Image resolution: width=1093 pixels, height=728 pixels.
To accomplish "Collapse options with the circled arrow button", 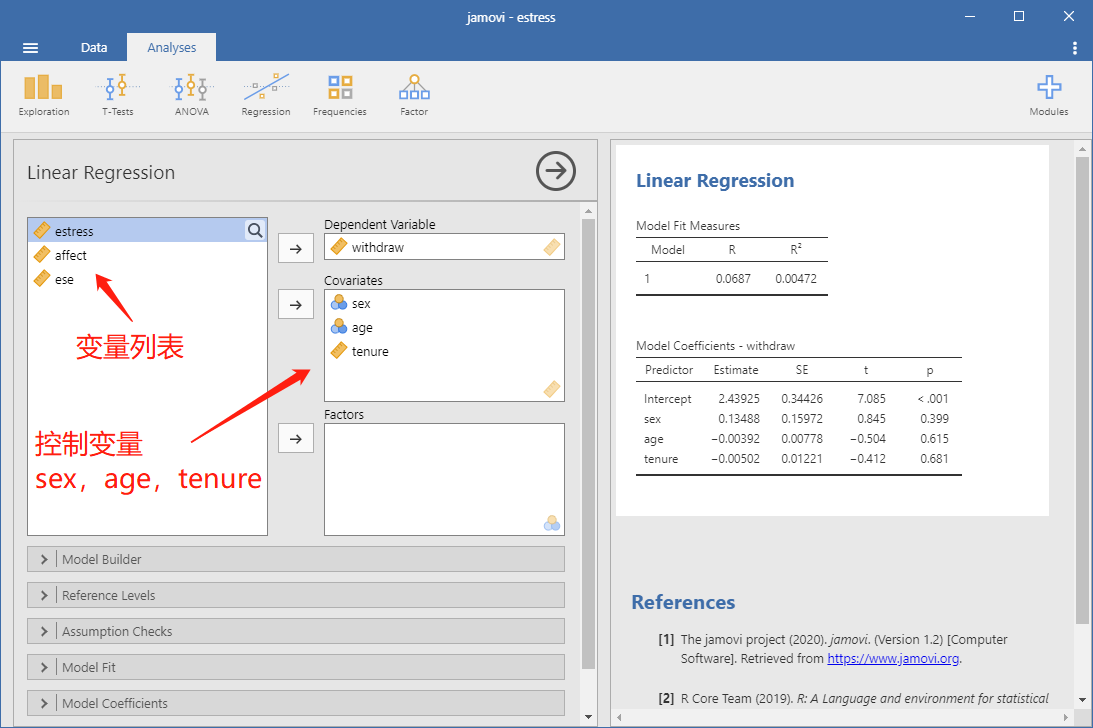I will click(x=556, y=171).
